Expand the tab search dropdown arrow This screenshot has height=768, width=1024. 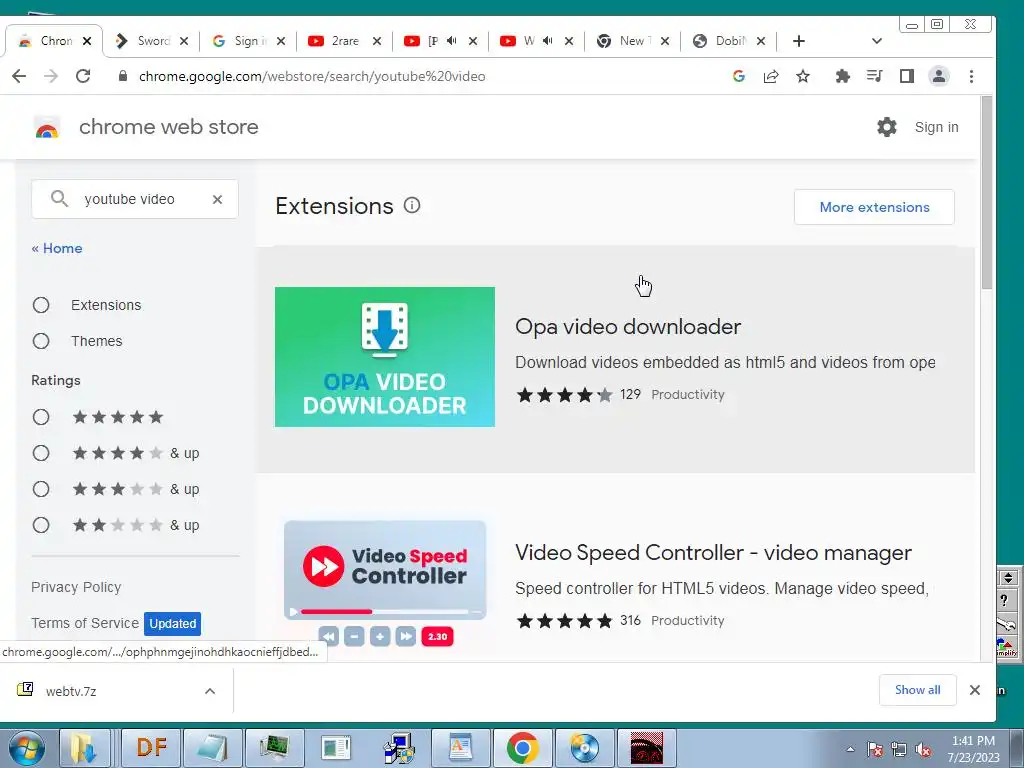pyautogui.click(x=876, y=41)
